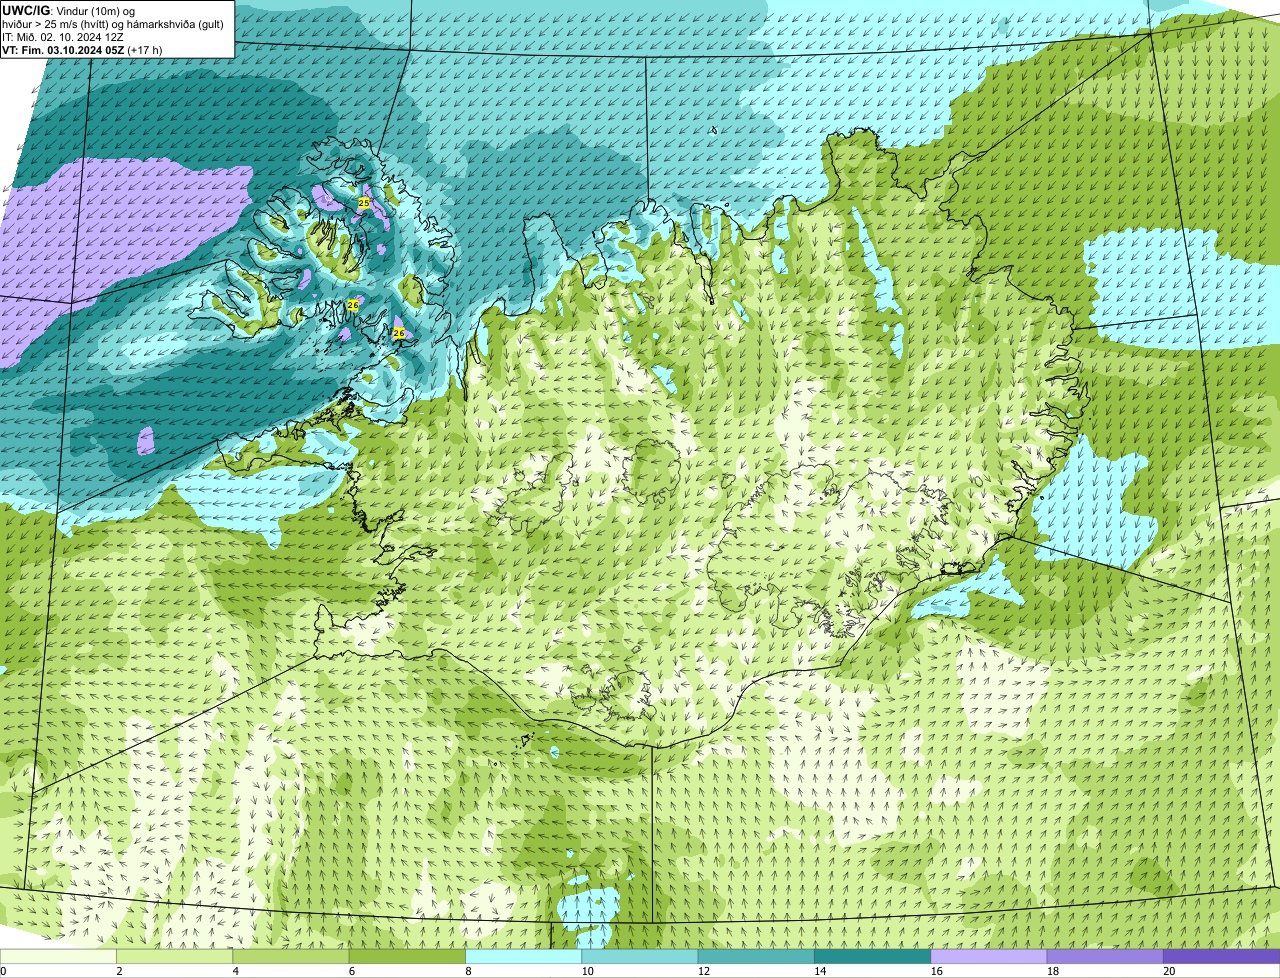Click the legend scale value 8
This screenshot has height=978, width=1280.
pos(468,971)
